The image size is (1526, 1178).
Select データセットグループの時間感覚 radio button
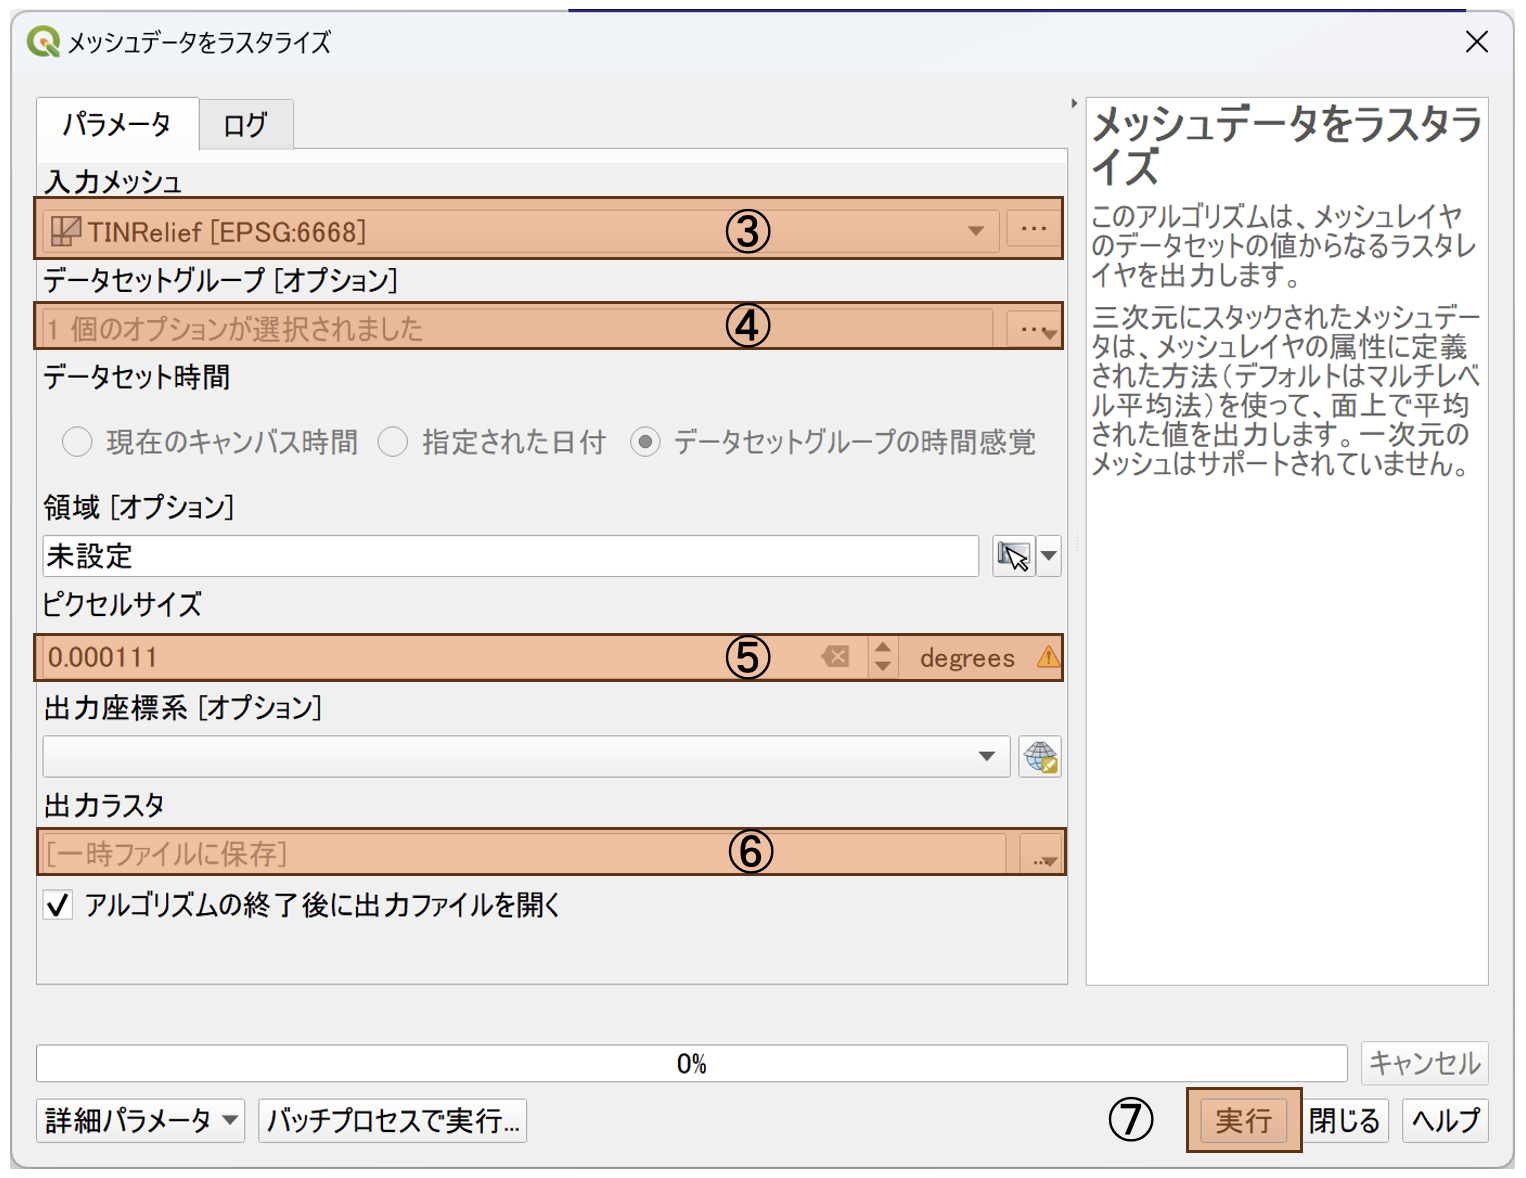pos(645,442)
